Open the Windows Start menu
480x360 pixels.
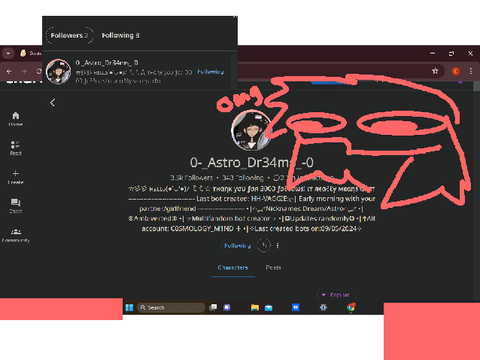click(x=129, y=307)
